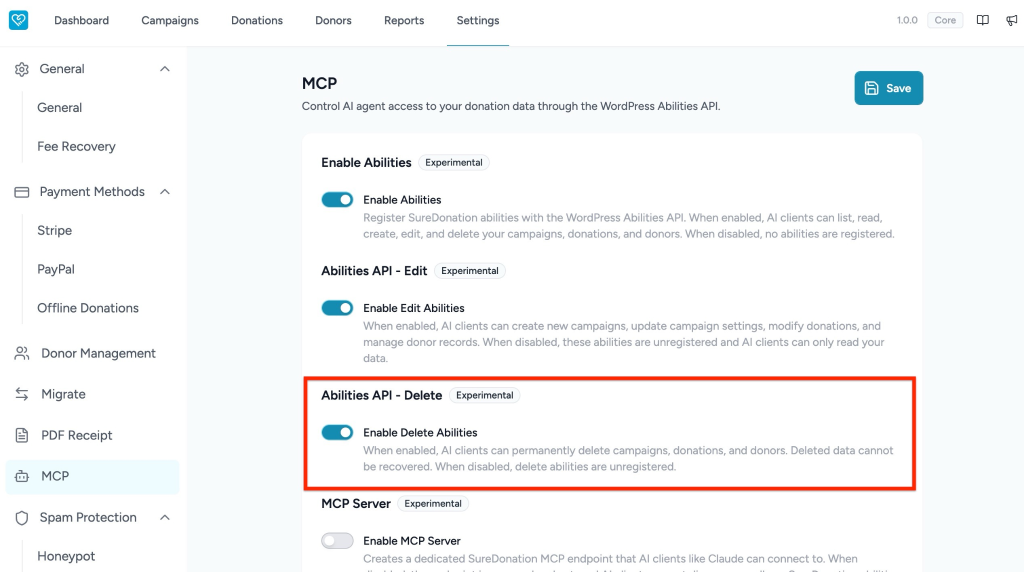Open Stripe payment settings

point(54,230)
